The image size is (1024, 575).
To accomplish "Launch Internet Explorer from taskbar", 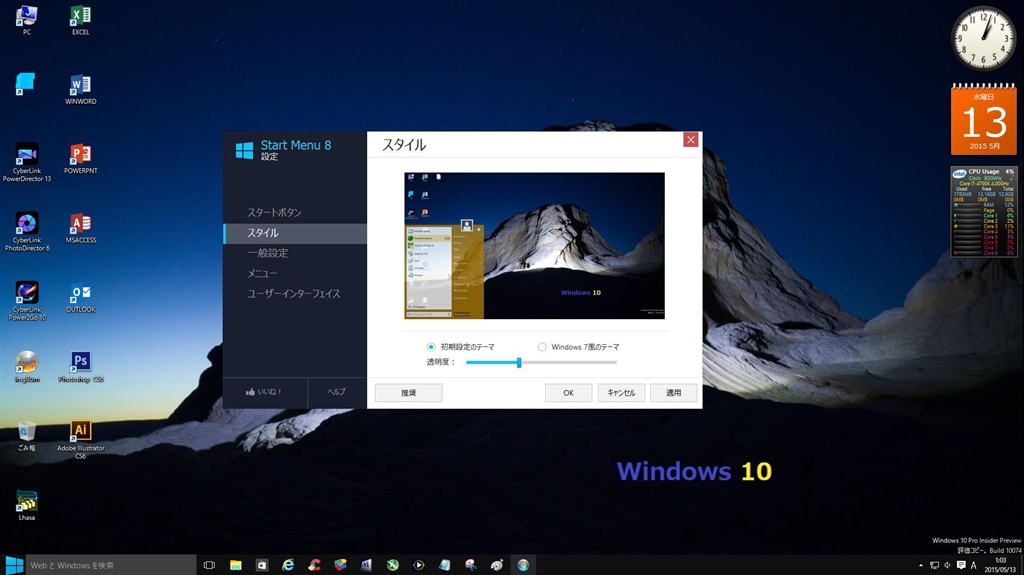I will click(x=288, y=565).
